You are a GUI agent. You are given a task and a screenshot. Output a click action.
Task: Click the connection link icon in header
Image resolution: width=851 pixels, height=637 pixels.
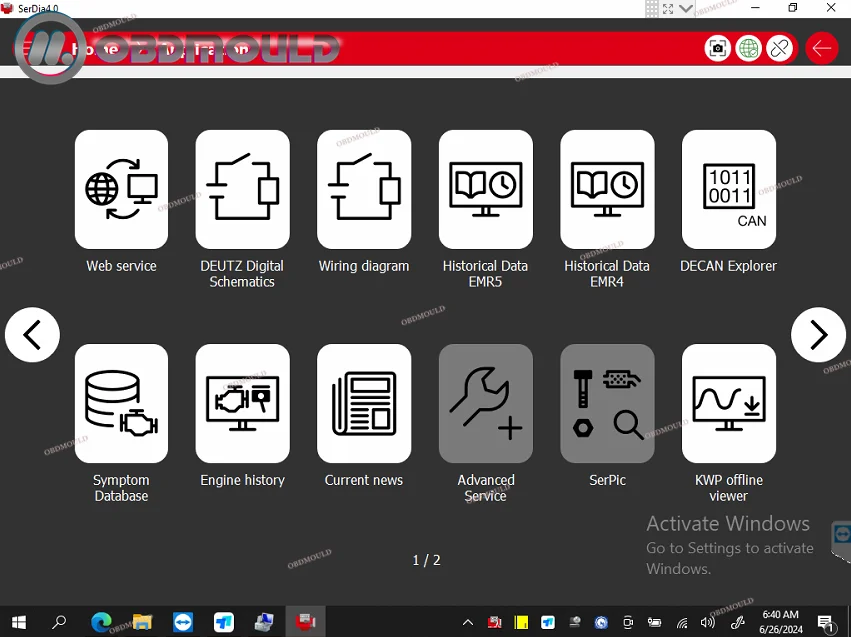780,48
